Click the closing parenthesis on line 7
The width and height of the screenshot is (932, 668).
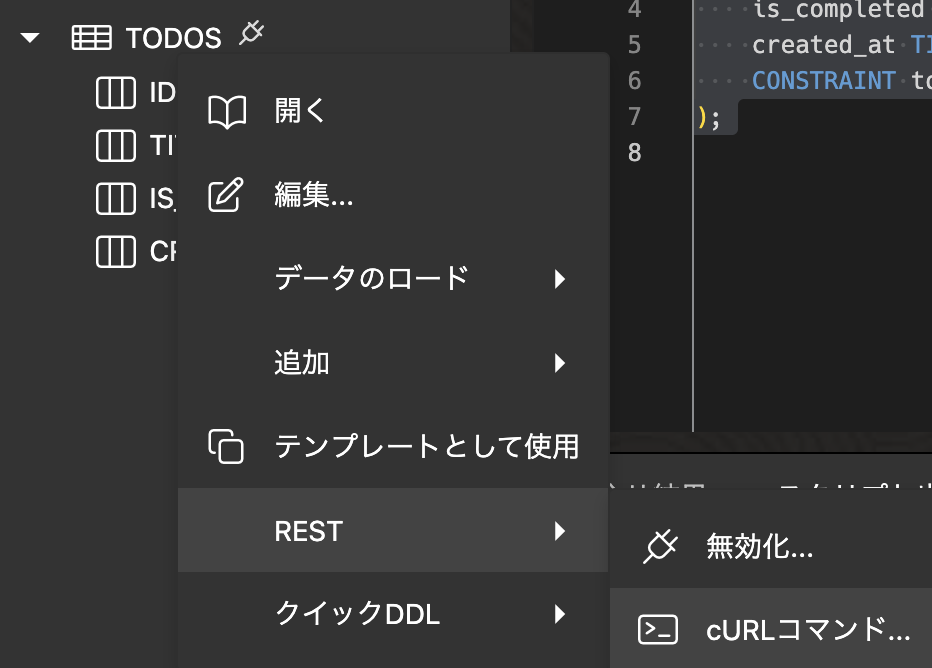(703, 117)
